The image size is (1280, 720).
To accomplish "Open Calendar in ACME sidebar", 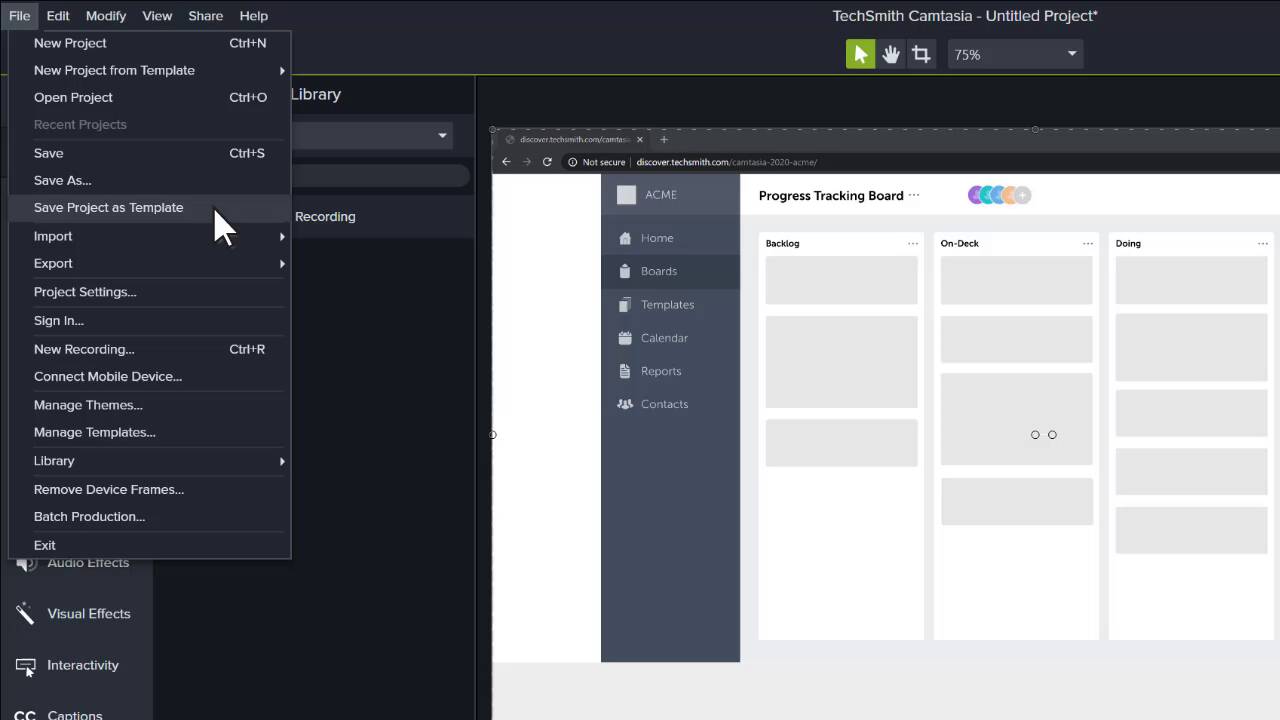I will click(x=670, y=338).
